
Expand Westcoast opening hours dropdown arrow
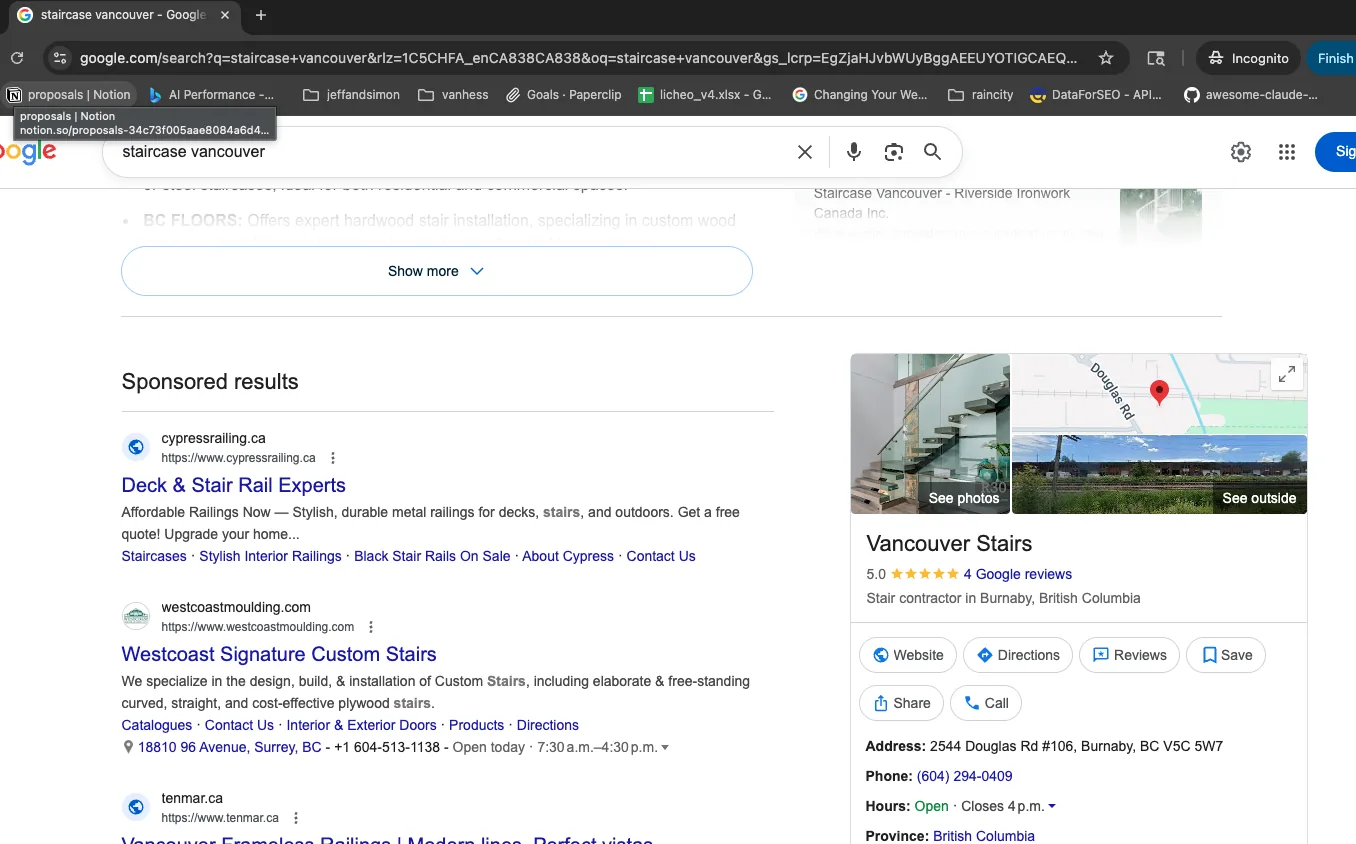click(x=665, y=748)
